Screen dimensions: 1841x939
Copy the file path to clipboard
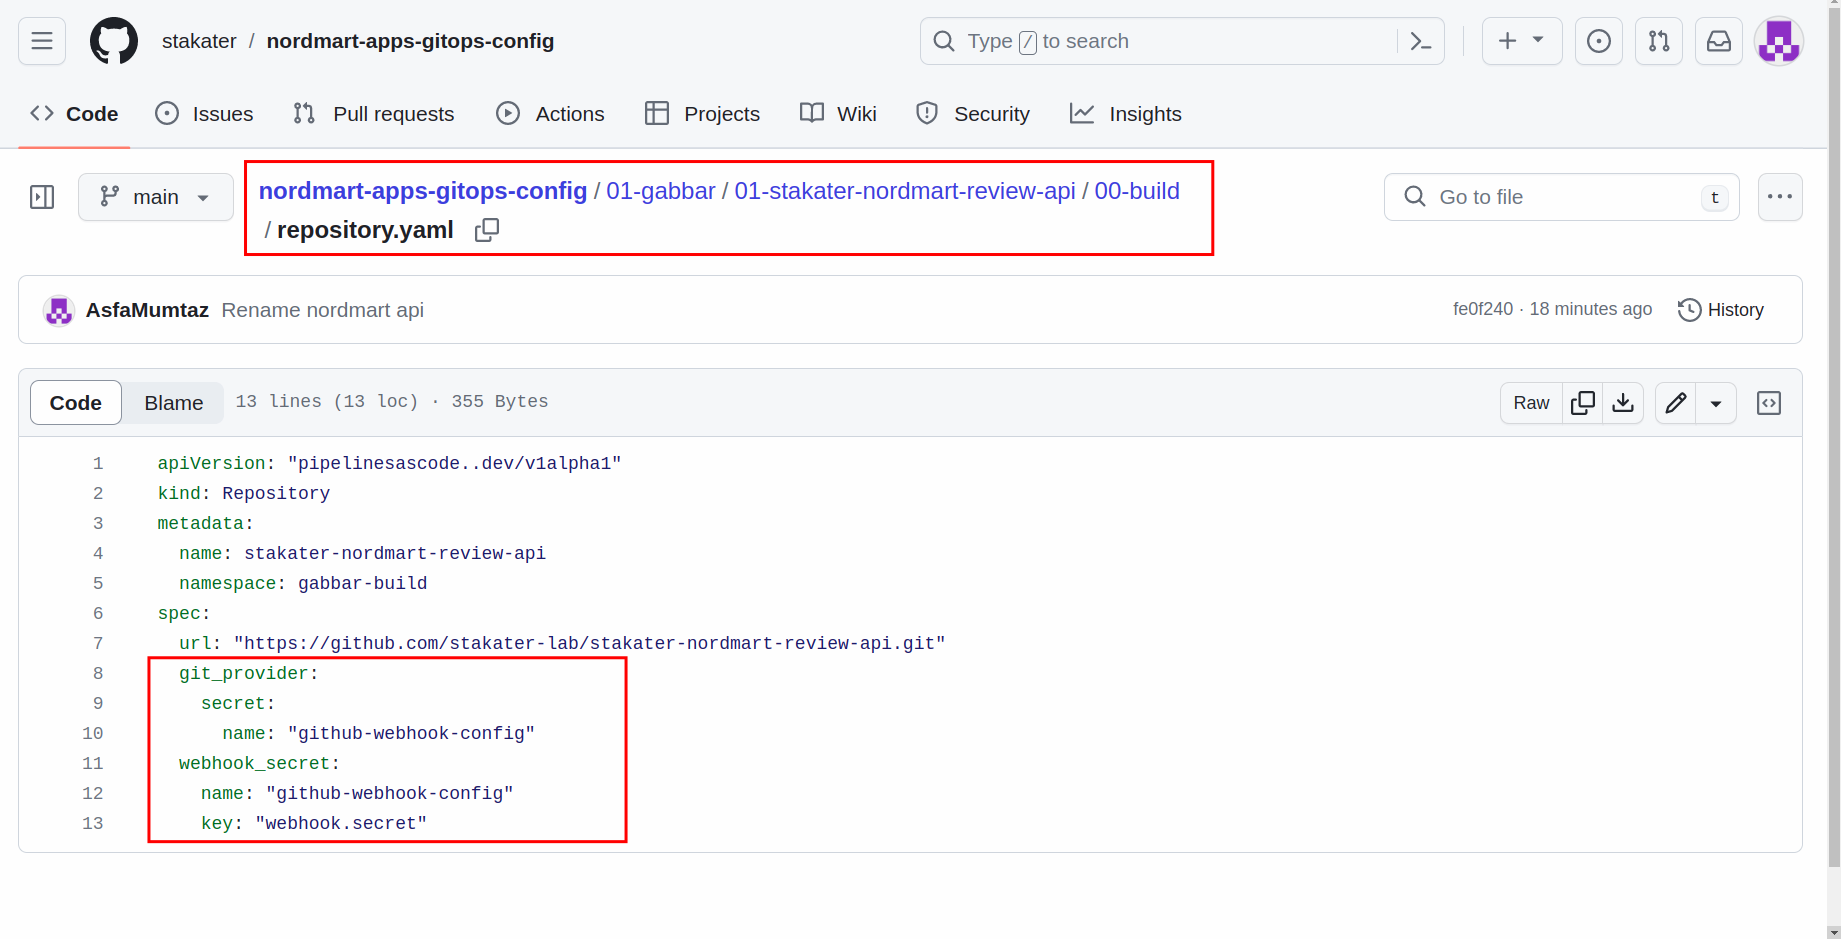[487, 230]
